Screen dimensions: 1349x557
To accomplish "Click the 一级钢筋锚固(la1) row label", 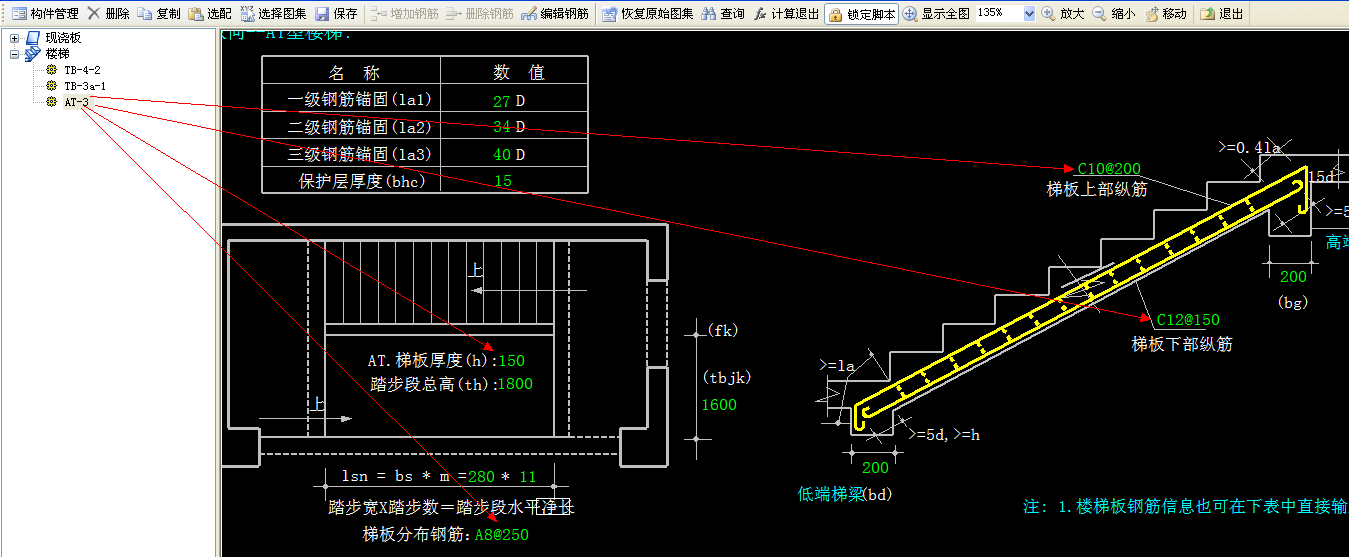I will 358,101.
